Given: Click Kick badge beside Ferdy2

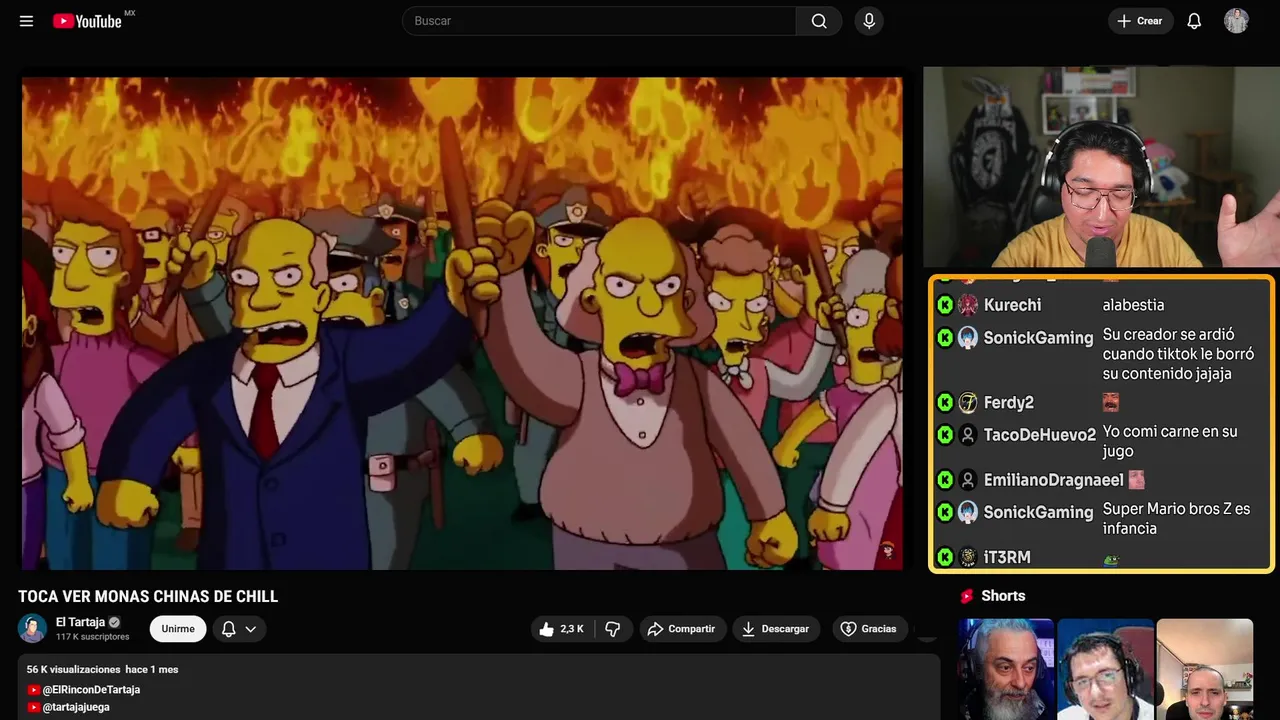Looking at the screenshot, I should (945, 403).
